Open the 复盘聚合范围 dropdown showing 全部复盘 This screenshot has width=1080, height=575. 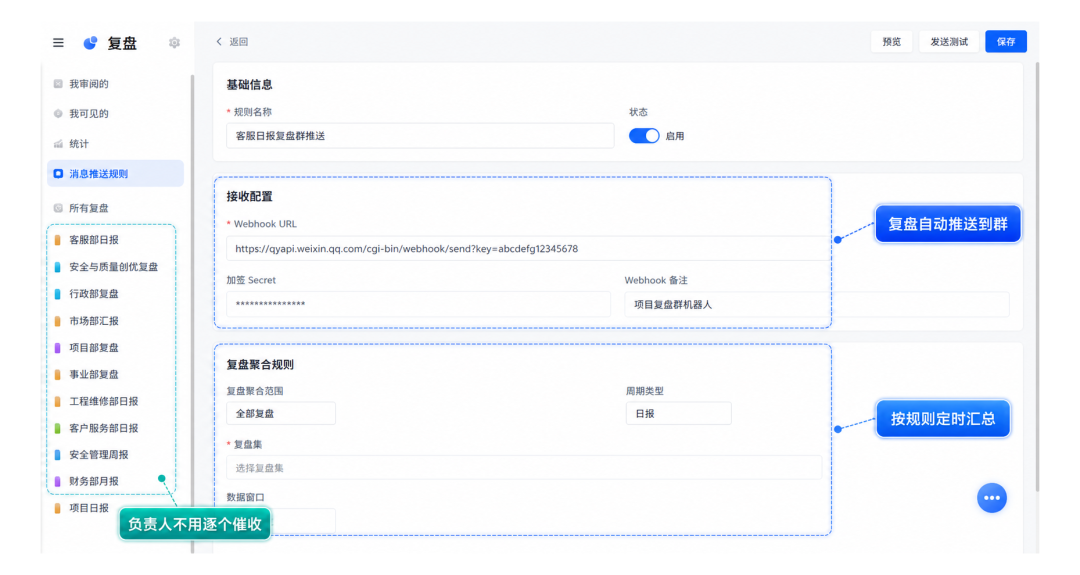[x=281, y=413]
